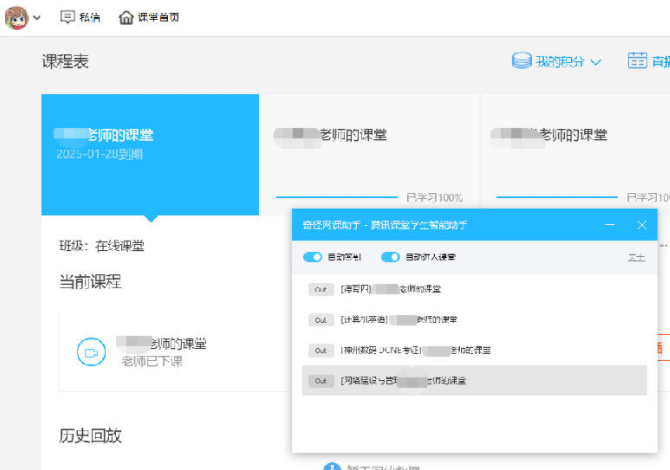
Task: Click the second card's 已学习100% progress bar
Action: [x=337, y=197]
